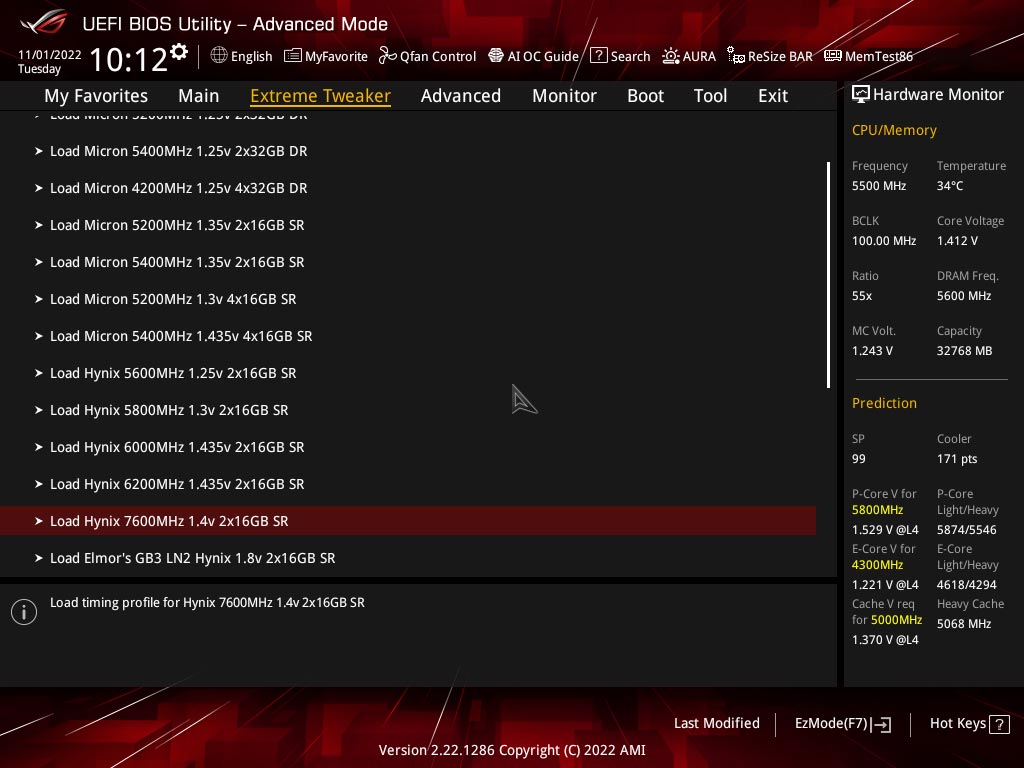Click the Hardware Monitor display icon

(861, 94)
